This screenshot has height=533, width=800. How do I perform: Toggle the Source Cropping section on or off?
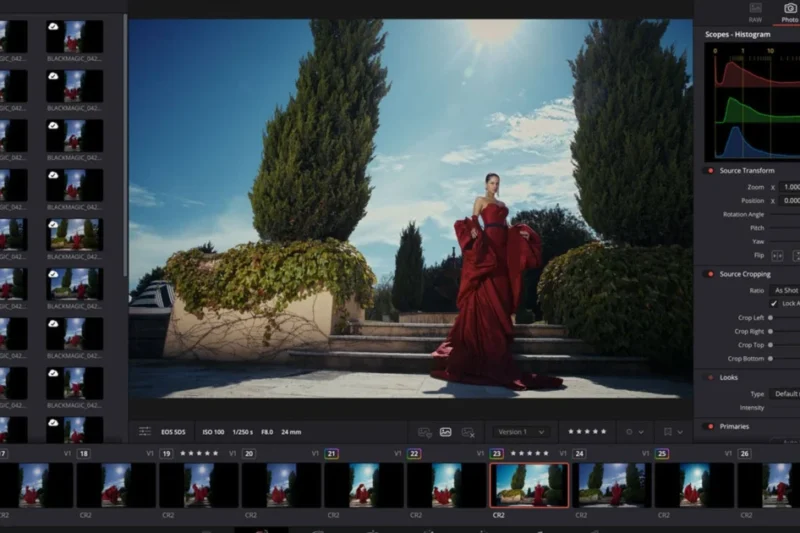[x=710, y=274]
